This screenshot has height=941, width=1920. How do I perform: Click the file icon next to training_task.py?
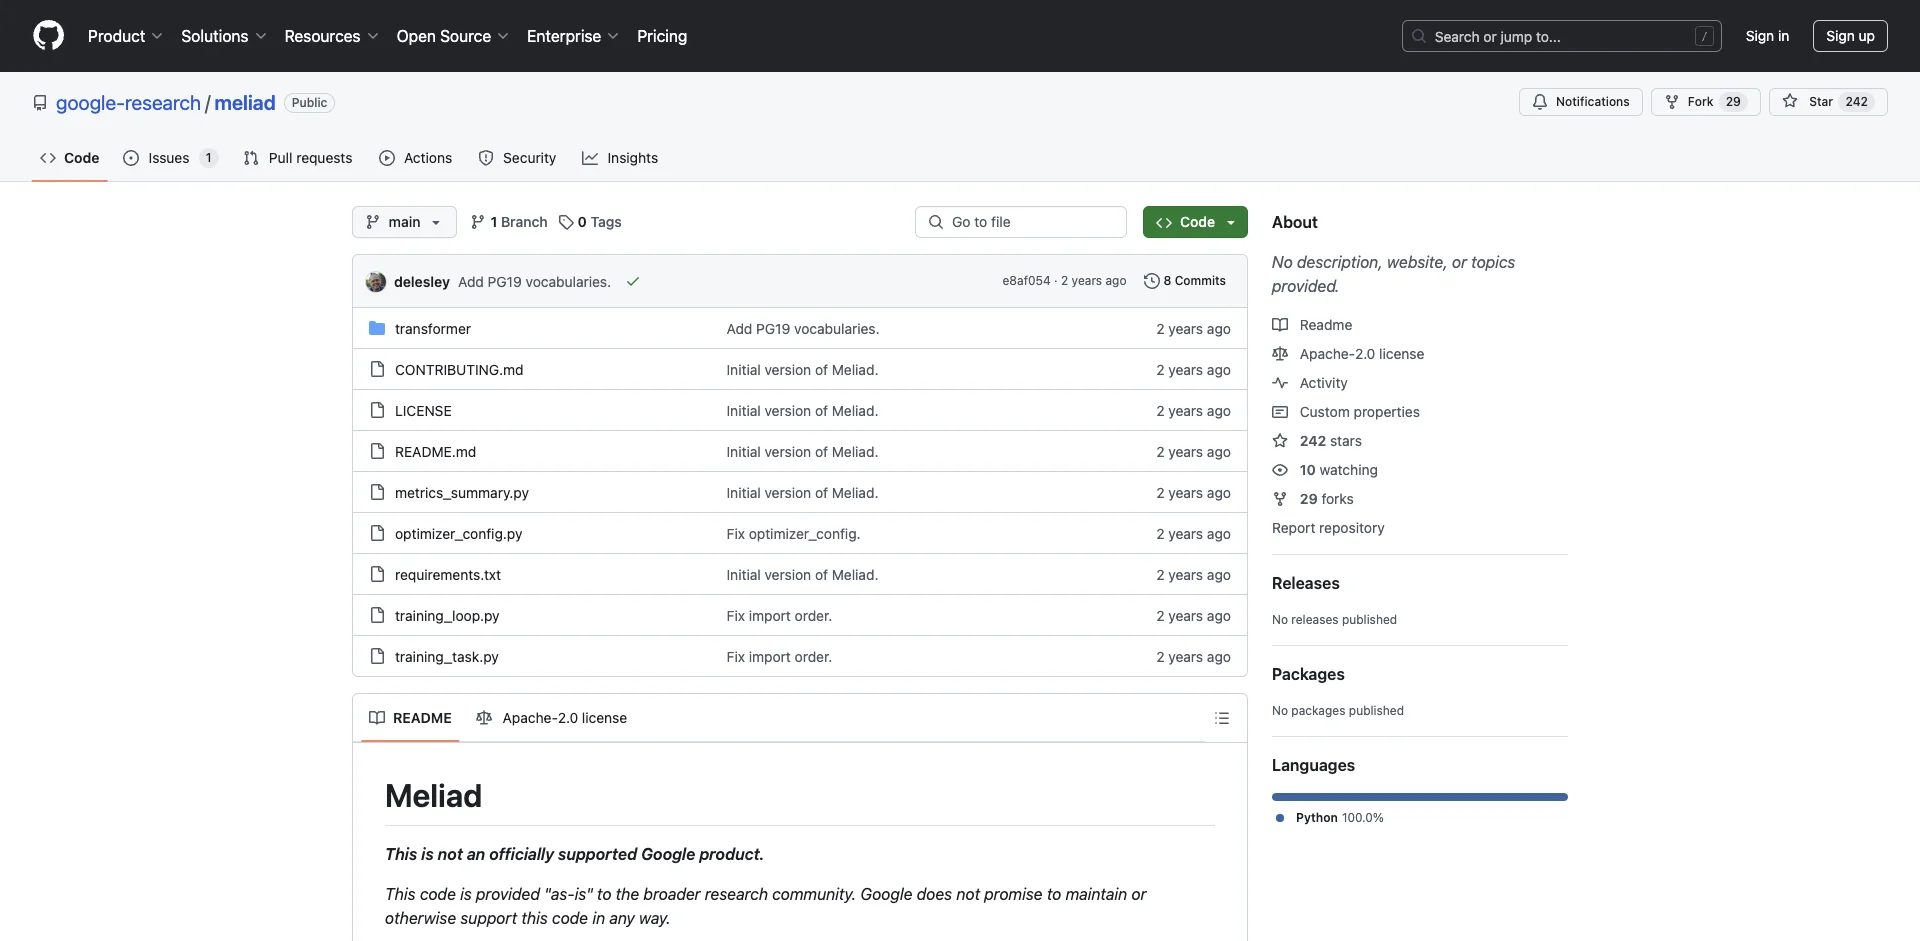377,657
